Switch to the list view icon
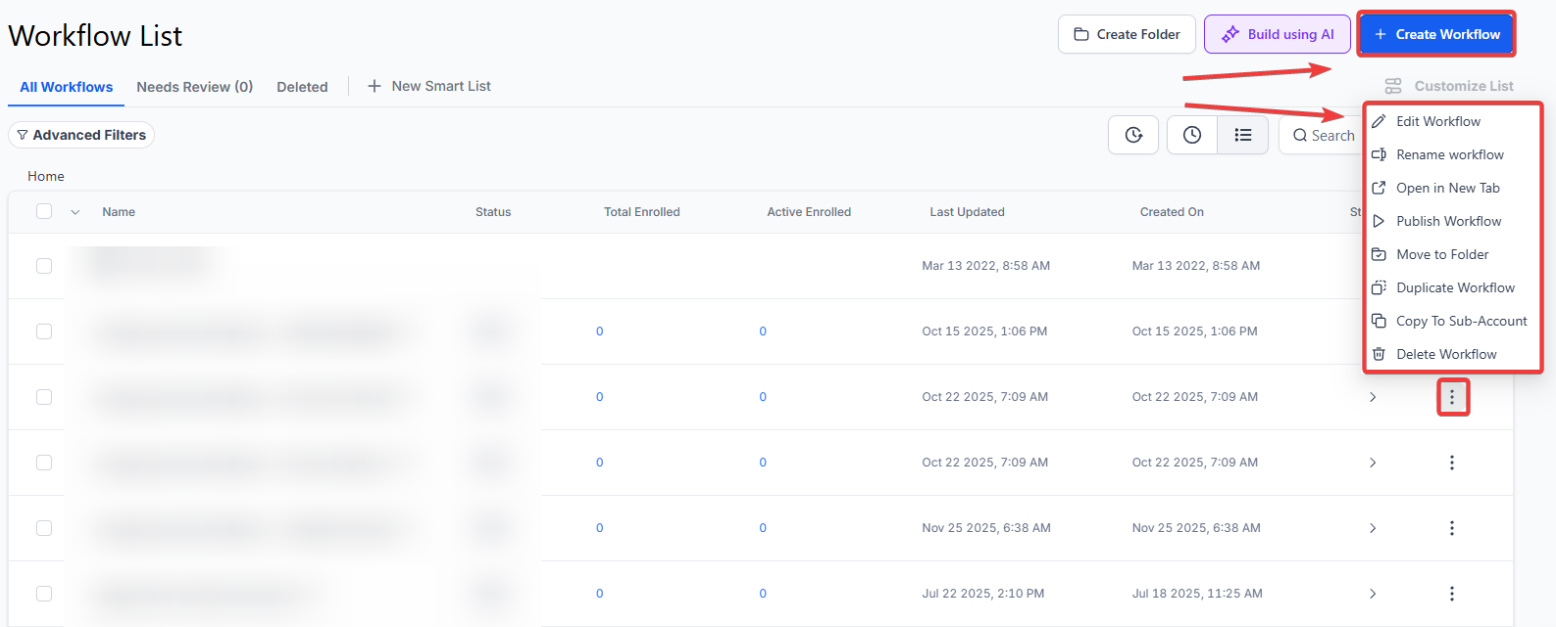This screenshot has width=1556, height=627. pos(1243,135)
